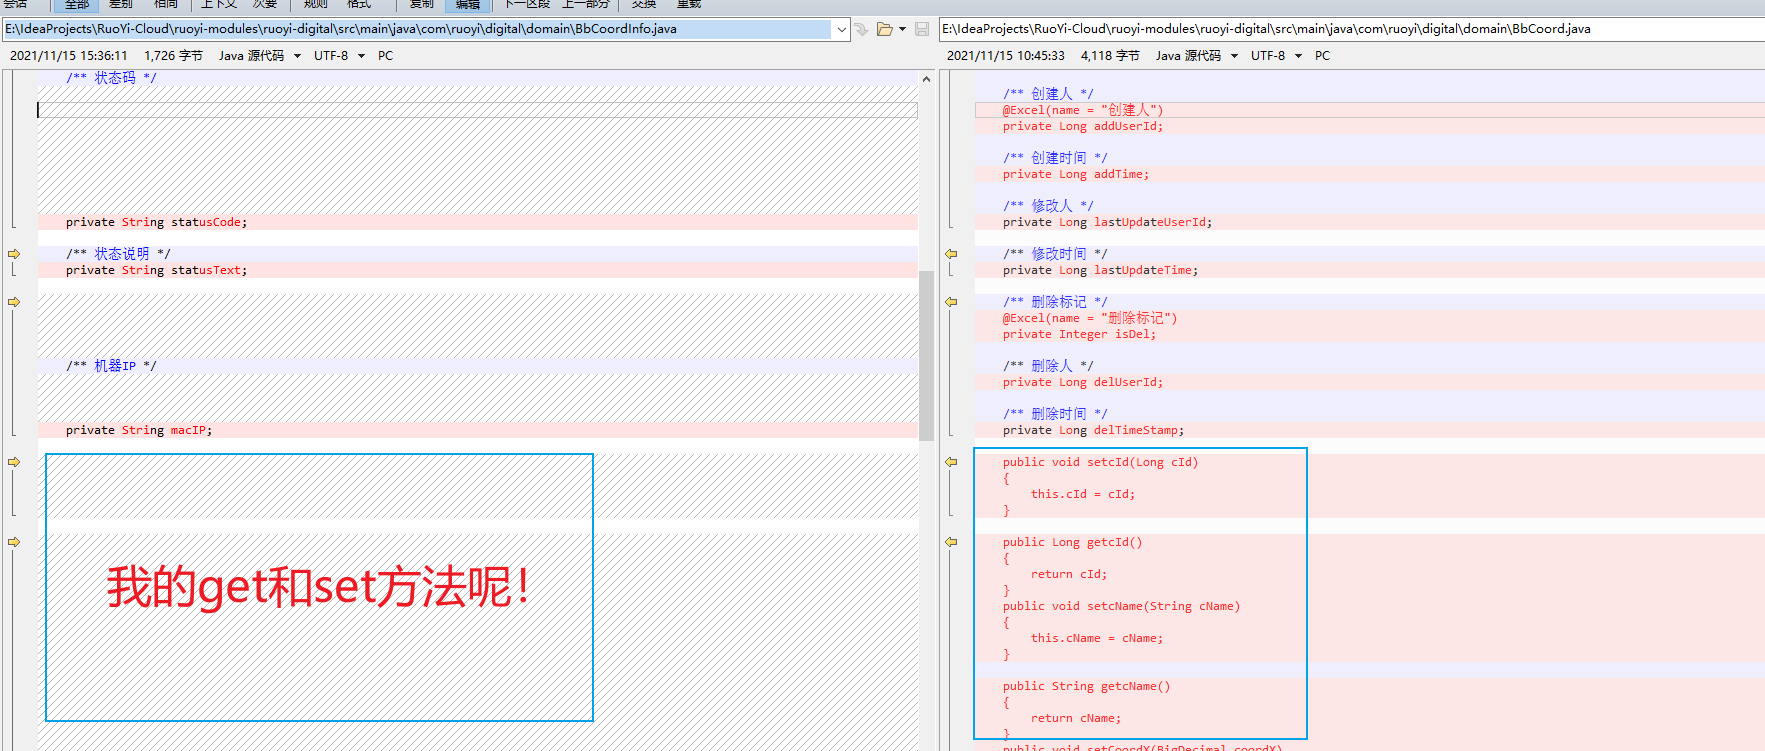Click line private Long delTimeStamp;
This screenshot has height=751, width=1765.
pos(1093,430)
